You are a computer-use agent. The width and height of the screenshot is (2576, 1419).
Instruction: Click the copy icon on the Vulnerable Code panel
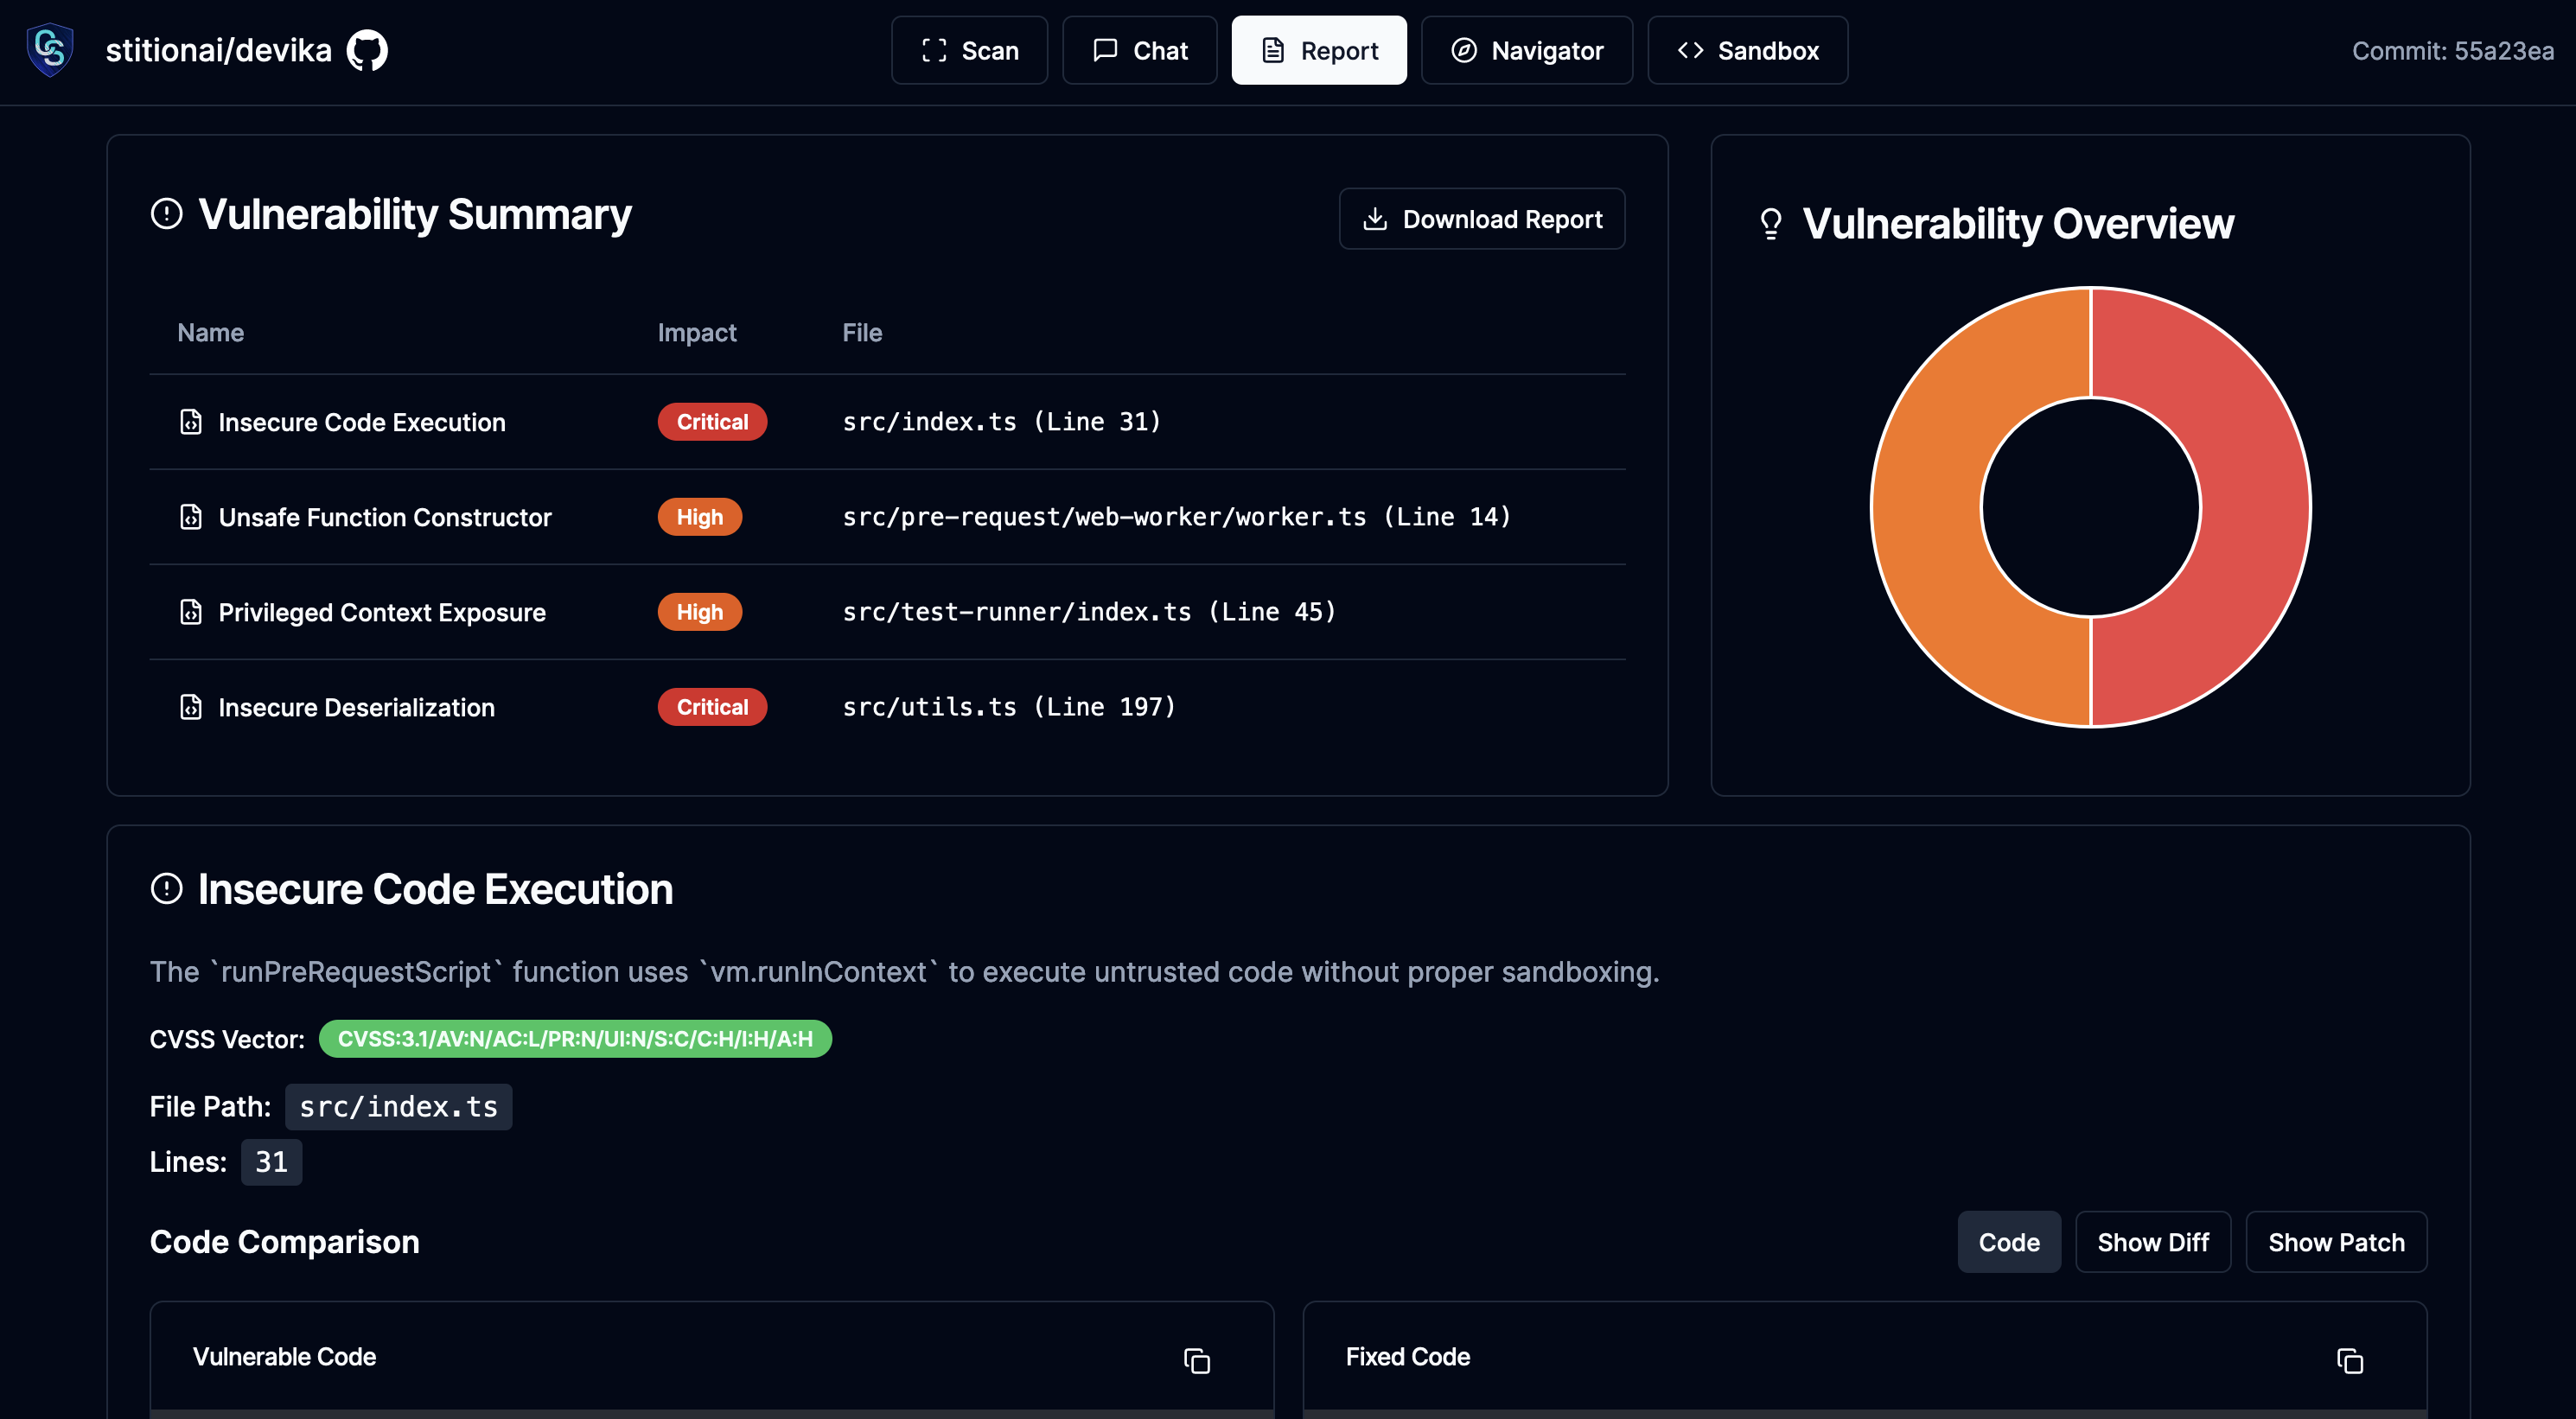(1197, 1361)
